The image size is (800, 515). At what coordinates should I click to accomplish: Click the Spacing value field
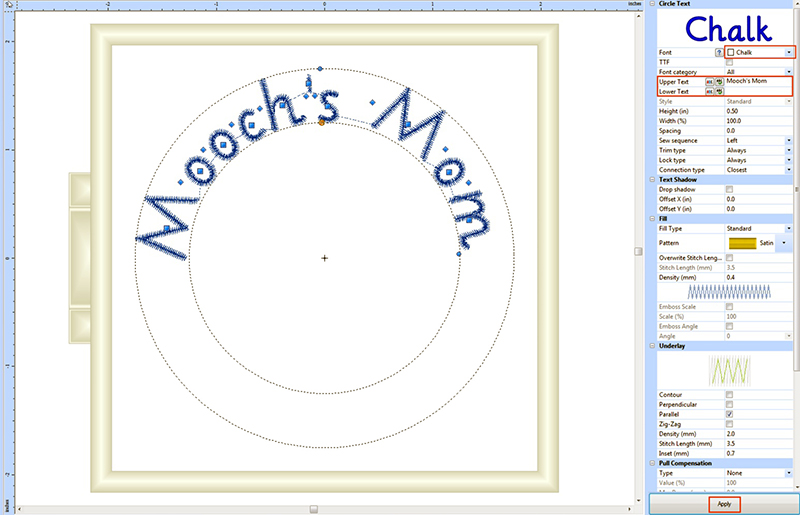coord(758,131)
